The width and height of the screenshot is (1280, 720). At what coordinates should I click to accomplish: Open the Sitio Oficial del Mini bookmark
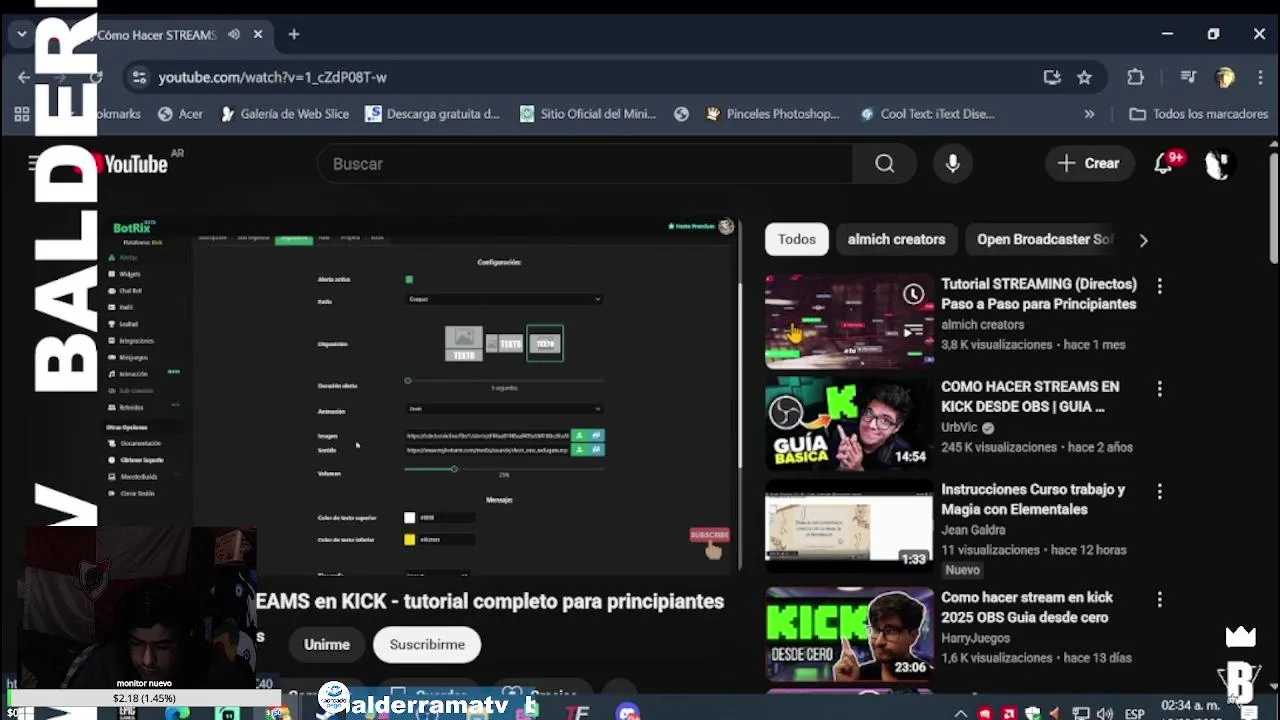pos(588,114)
